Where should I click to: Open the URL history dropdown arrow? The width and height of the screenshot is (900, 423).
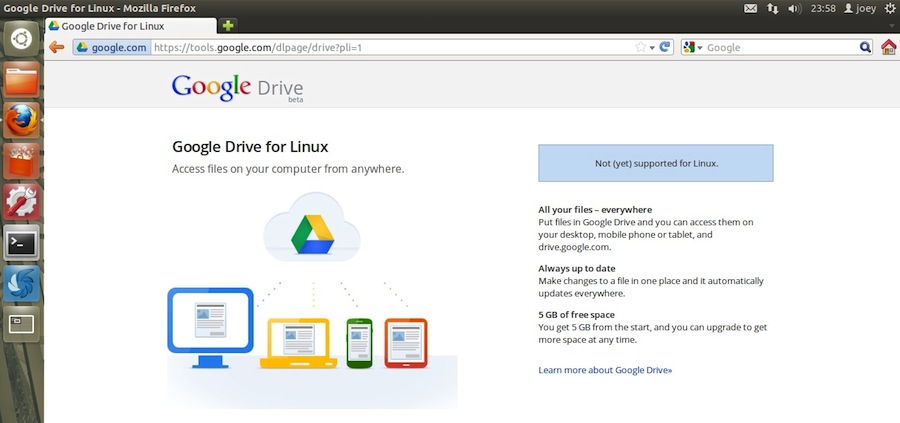click(652, 48)
